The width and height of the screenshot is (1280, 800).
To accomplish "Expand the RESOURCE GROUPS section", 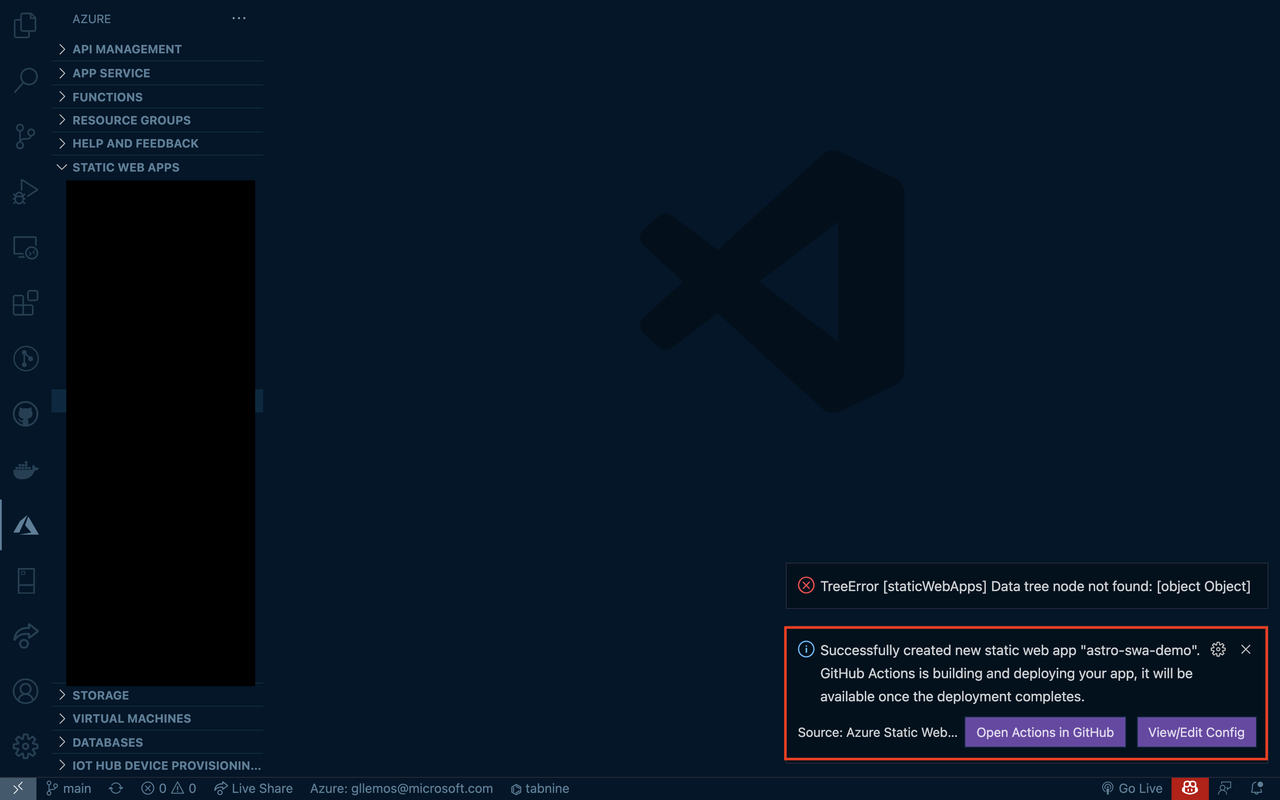I will [x=158, y=120].
